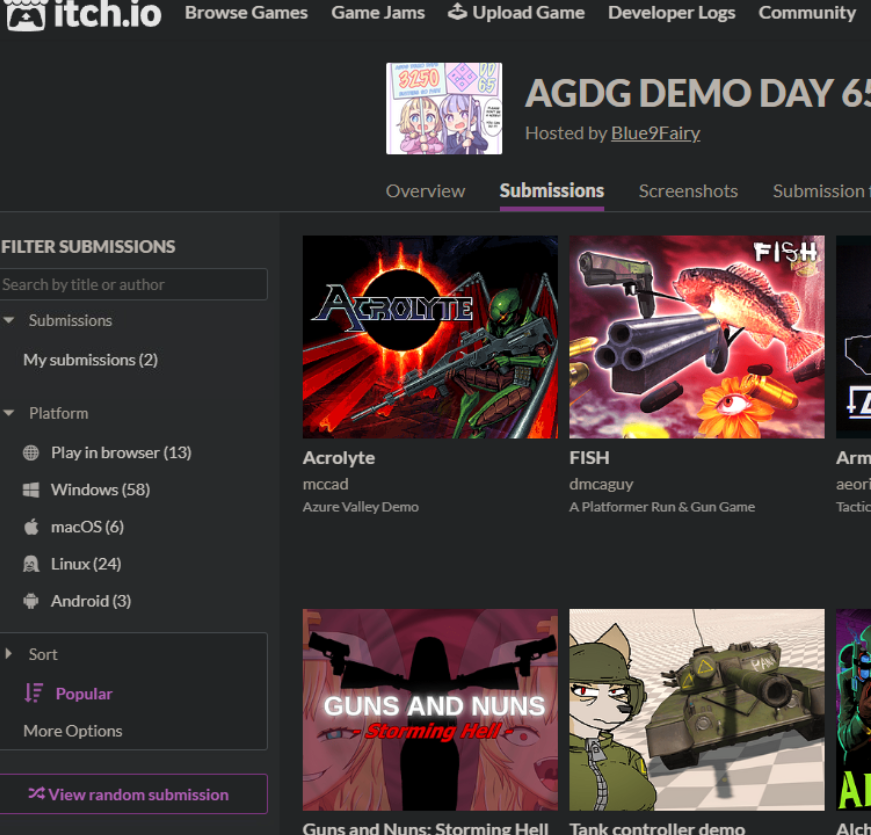
Task: Click the Linux penguin platform icon
Action: [x=31, y=564]
